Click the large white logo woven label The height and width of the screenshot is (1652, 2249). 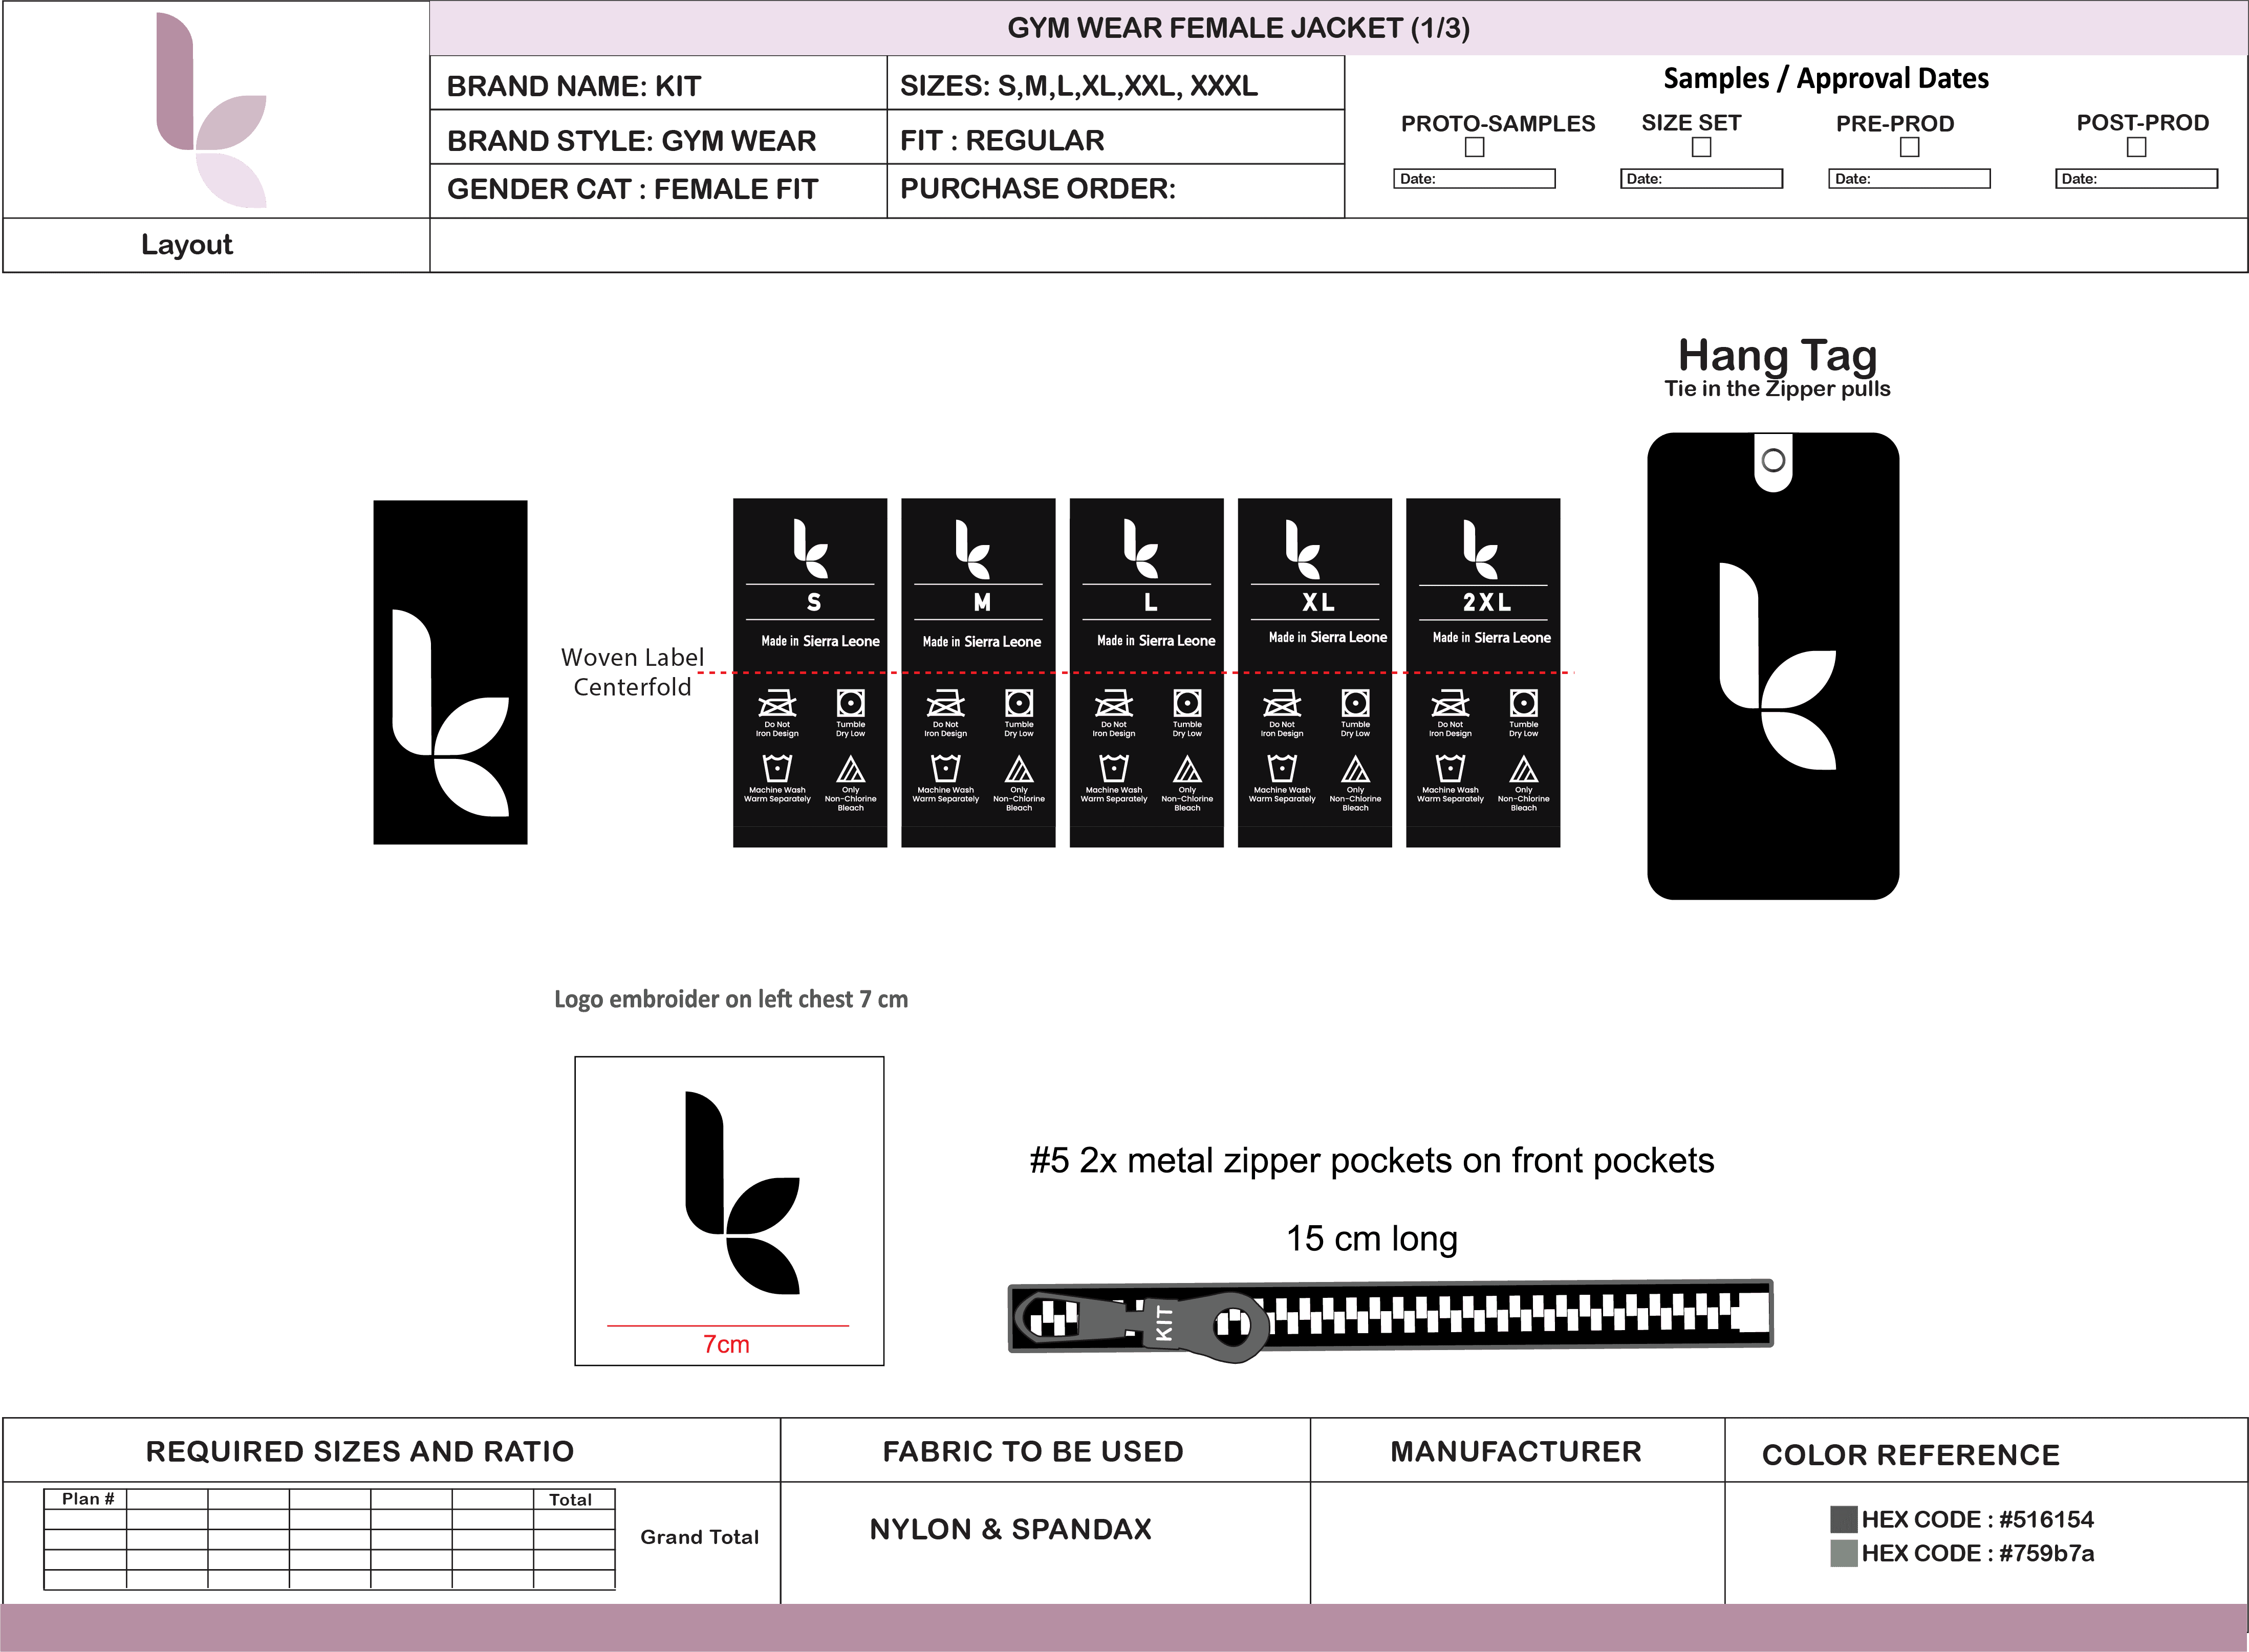[x=450, y=672]
